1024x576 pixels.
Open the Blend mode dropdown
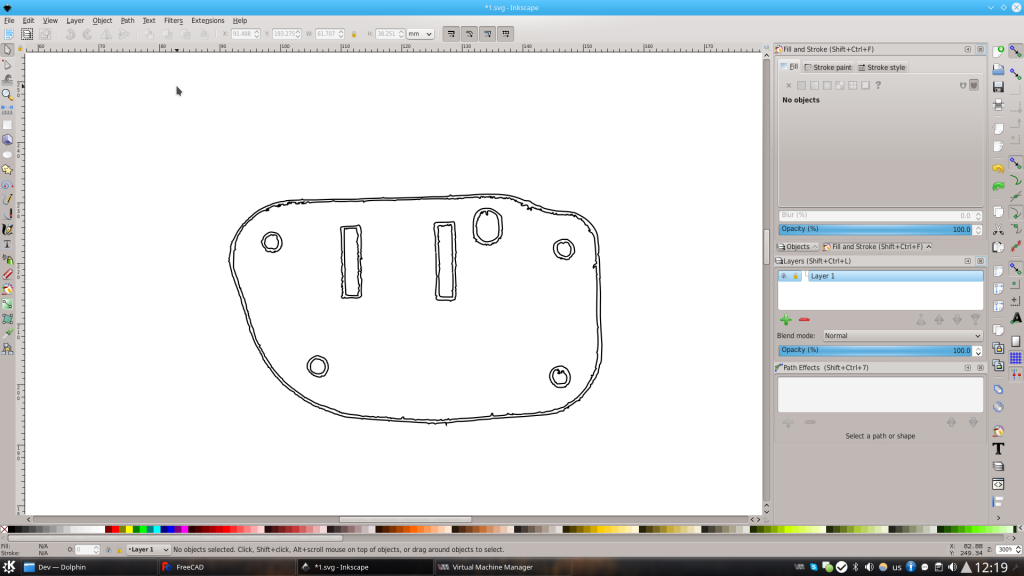coord(903,336)
